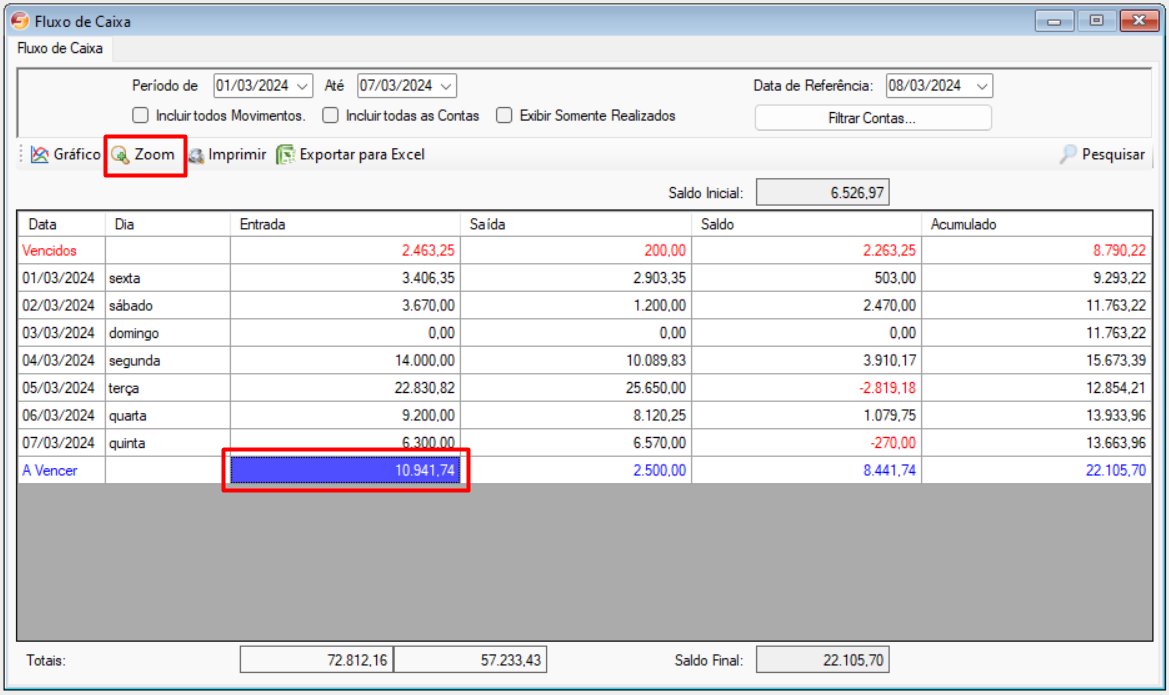Click the negative saldo -2.819,18
The image size is (1169, 695).
pos(807,389)
